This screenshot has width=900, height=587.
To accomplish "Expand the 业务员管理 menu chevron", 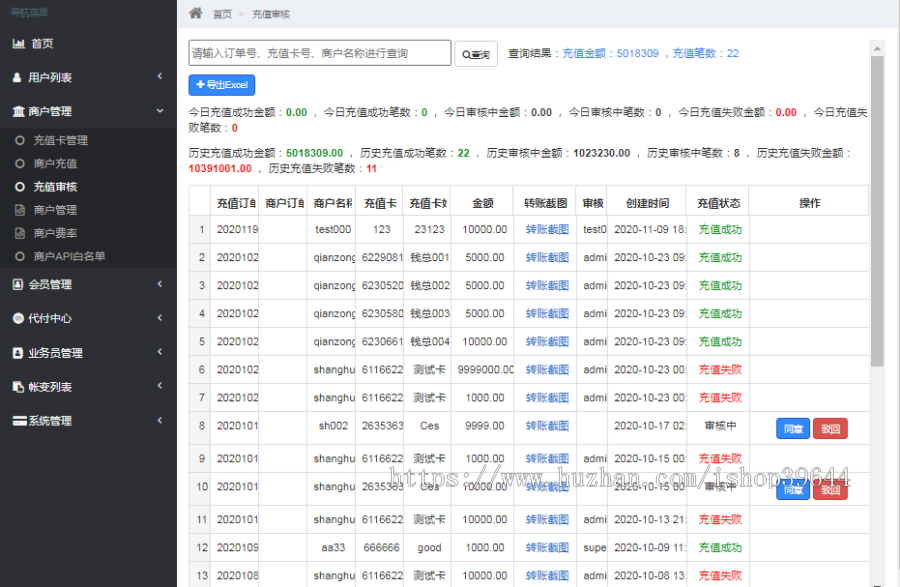I will pyautogui.click(x=160, y=352).
